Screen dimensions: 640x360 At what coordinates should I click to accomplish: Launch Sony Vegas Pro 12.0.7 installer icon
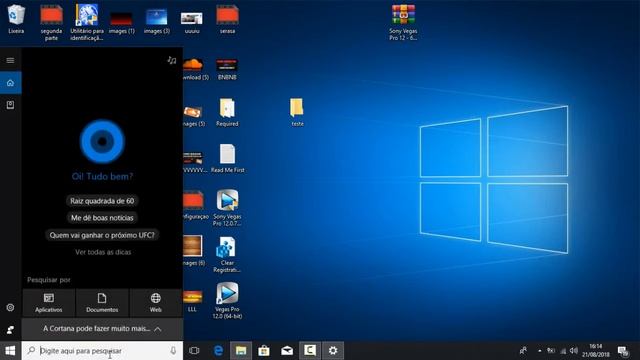(227, 208)
